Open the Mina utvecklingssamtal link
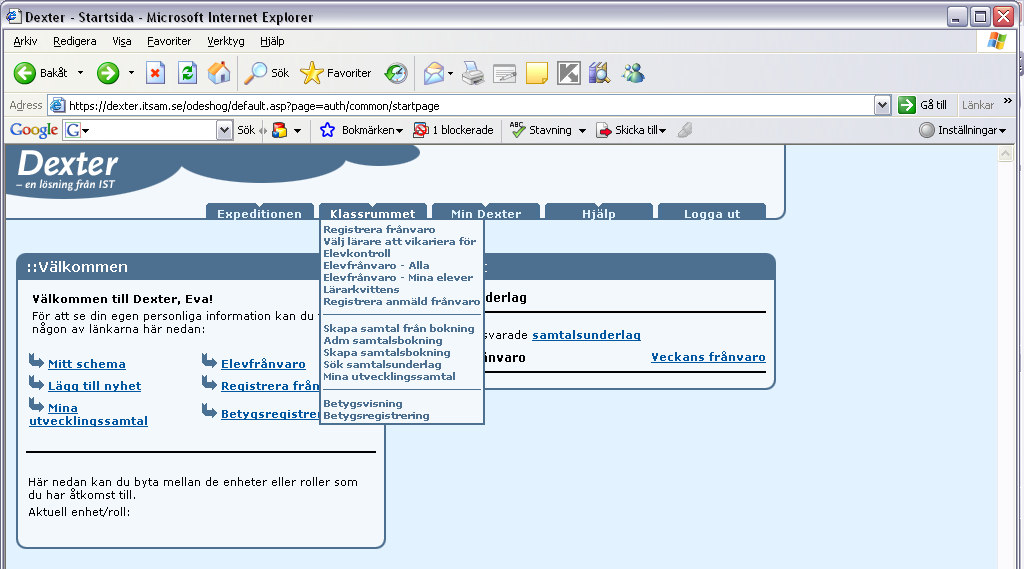 click(88, 414)
